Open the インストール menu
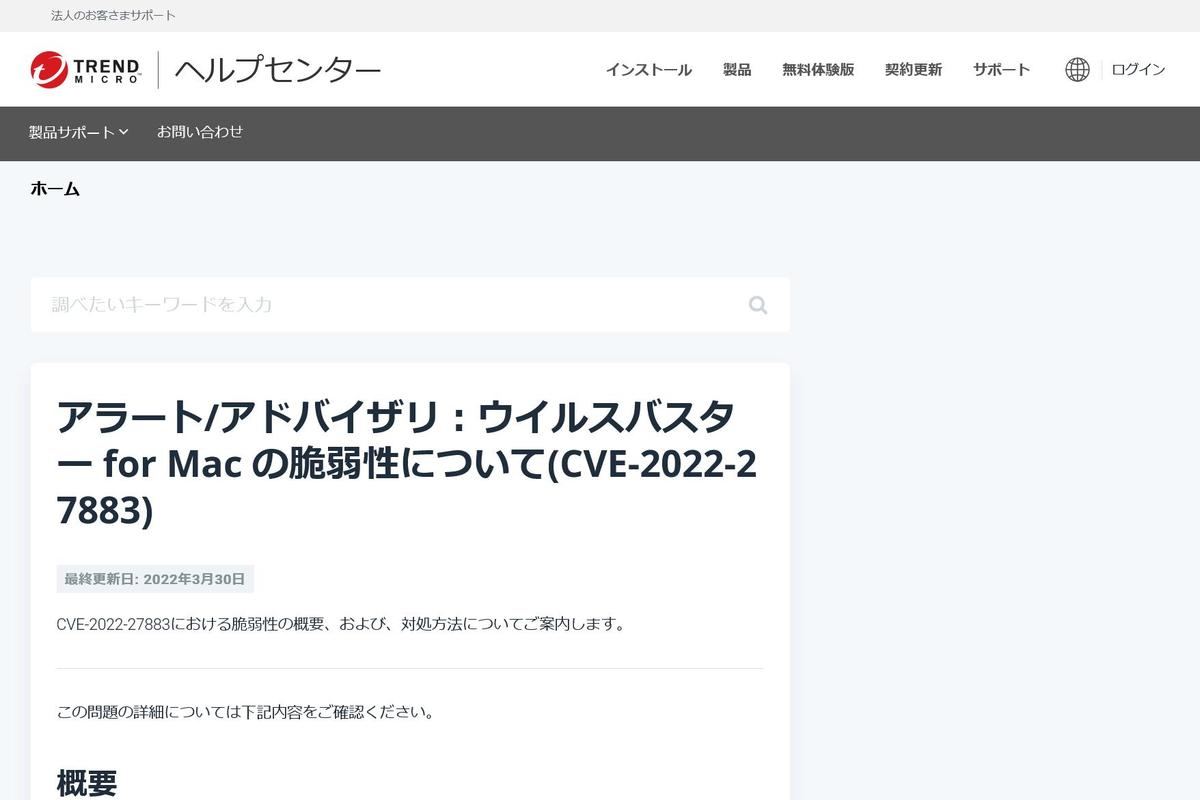This screenshot has height=800, width=1200. (648, 69)
